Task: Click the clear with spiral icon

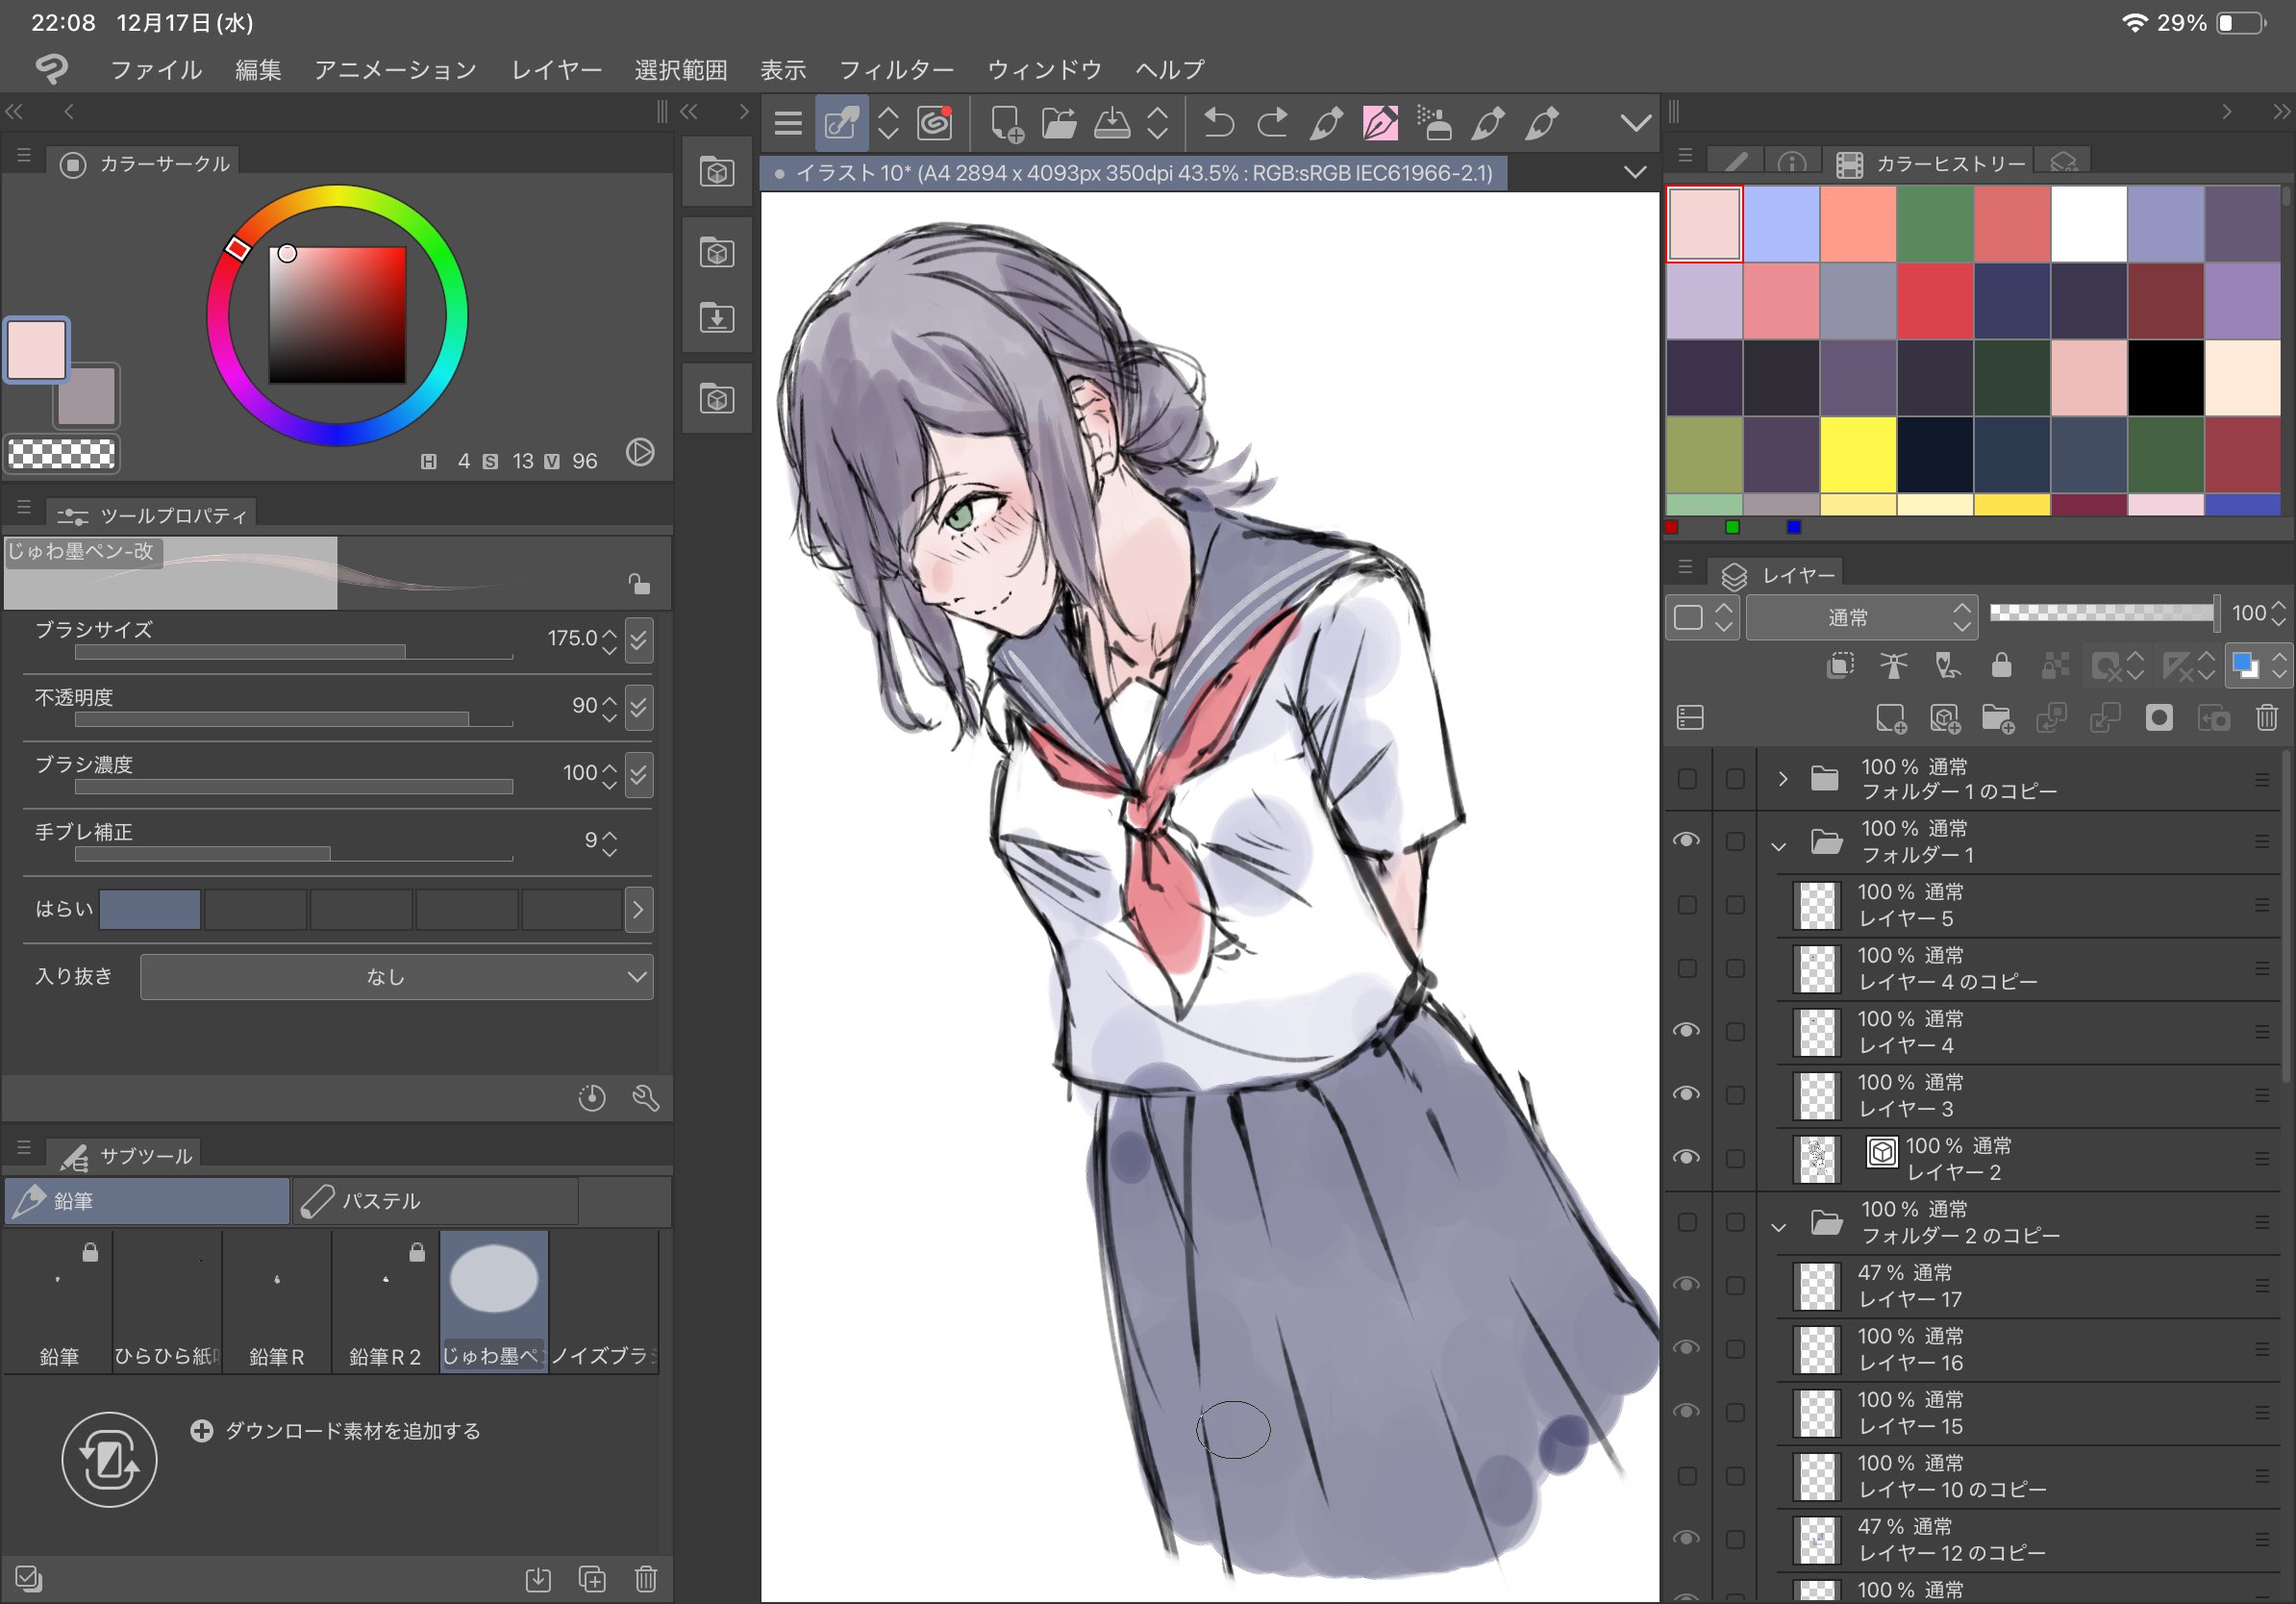Action: click(x=935, y=123)
